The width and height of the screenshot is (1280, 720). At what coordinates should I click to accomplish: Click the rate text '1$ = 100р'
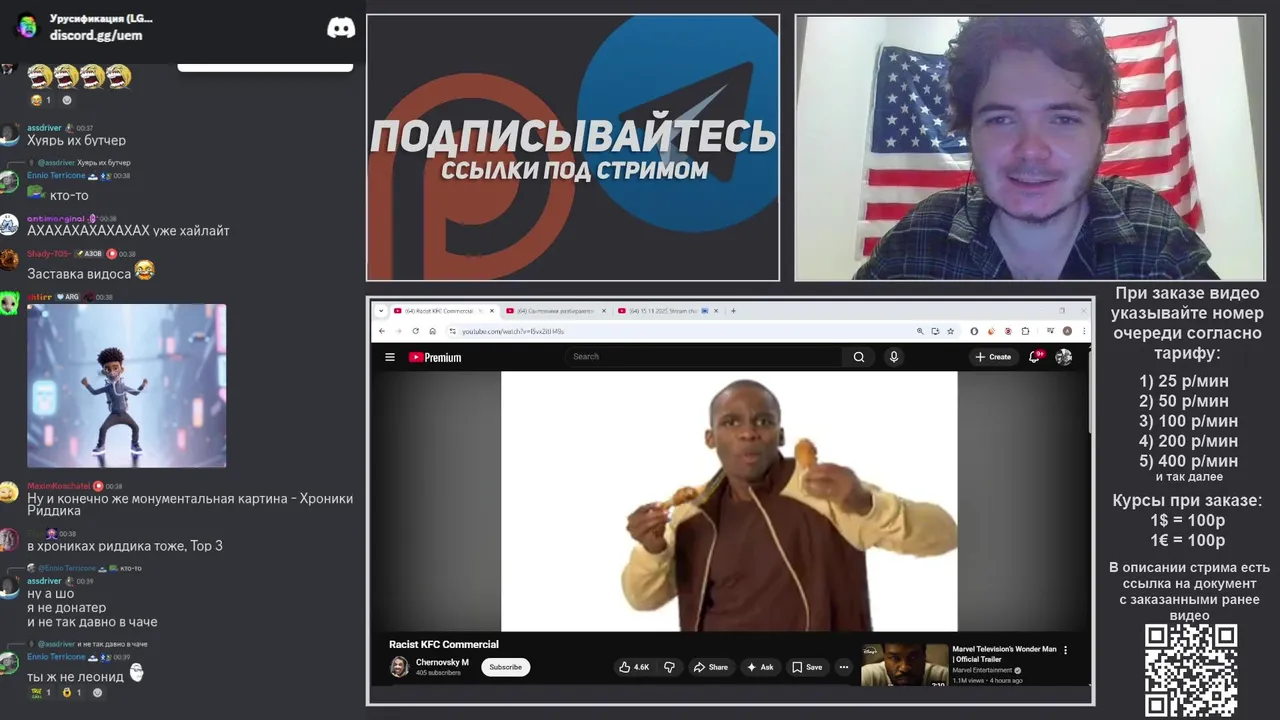[x=1188, y=520]
